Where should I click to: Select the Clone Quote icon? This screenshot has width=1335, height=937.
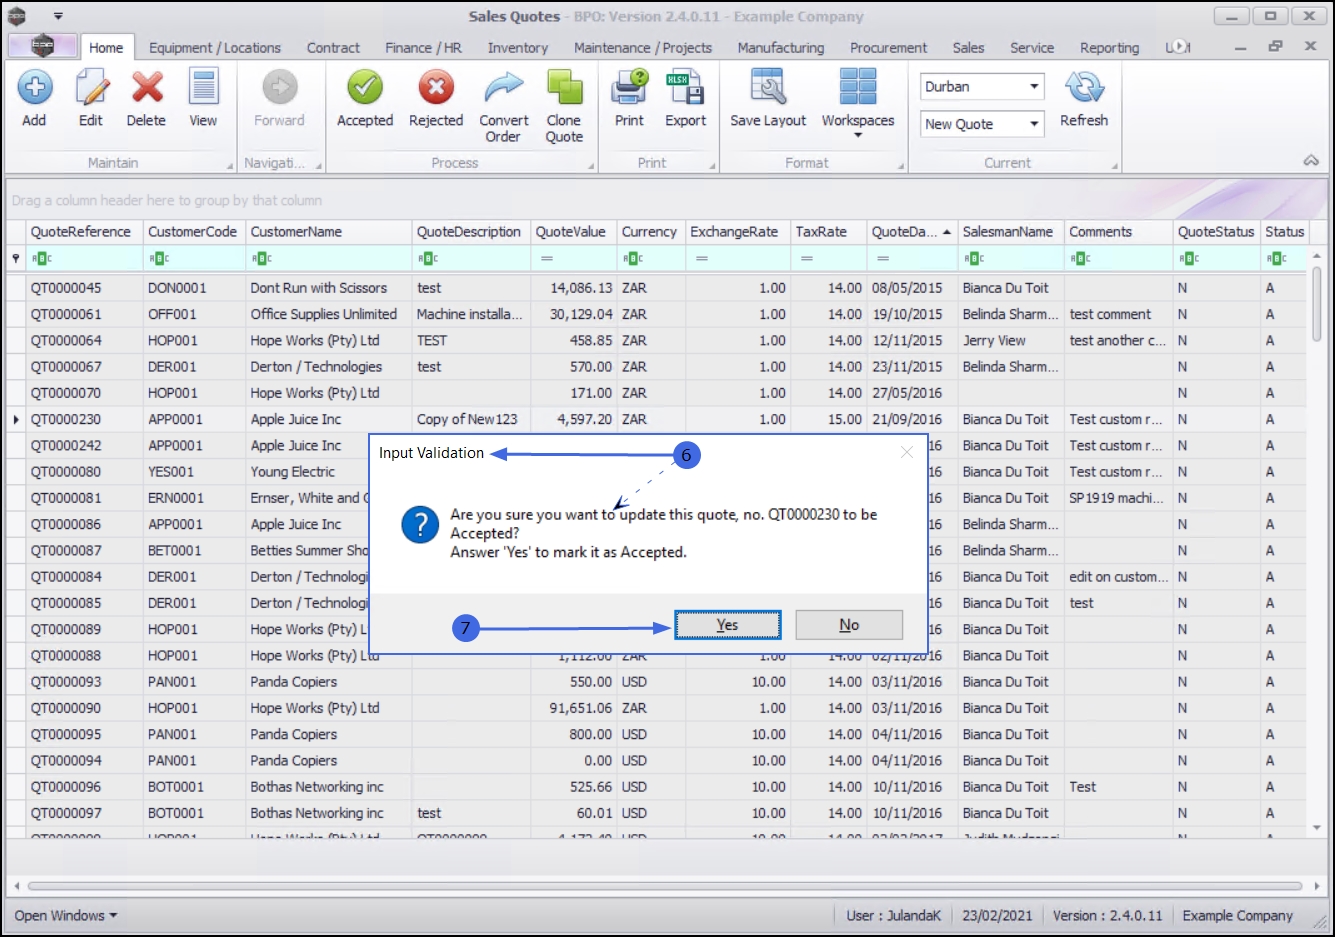coord(564,88)
